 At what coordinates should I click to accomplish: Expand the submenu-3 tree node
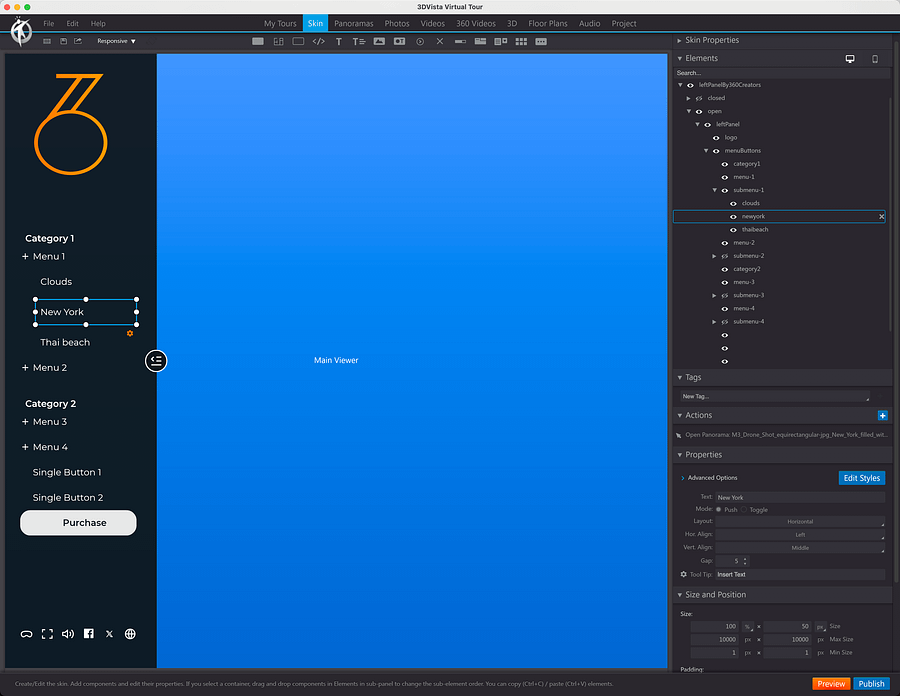[x=714, y=296]
